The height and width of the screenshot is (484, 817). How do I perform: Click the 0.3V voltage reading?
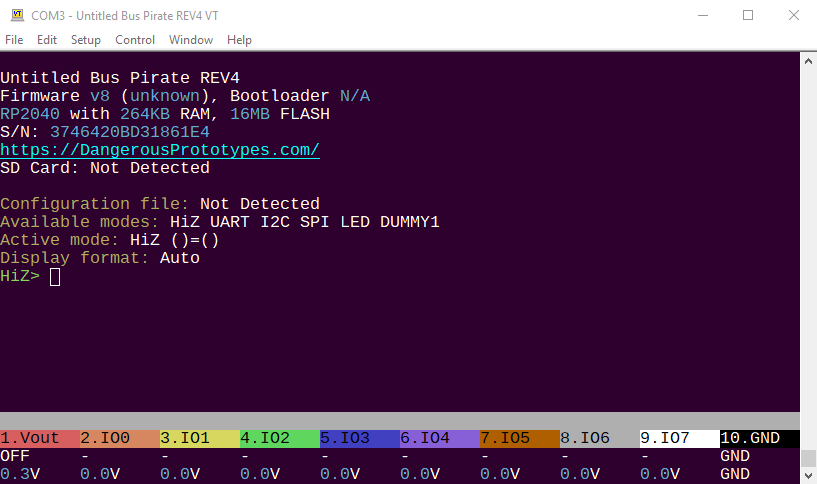[x=20, y=474]
